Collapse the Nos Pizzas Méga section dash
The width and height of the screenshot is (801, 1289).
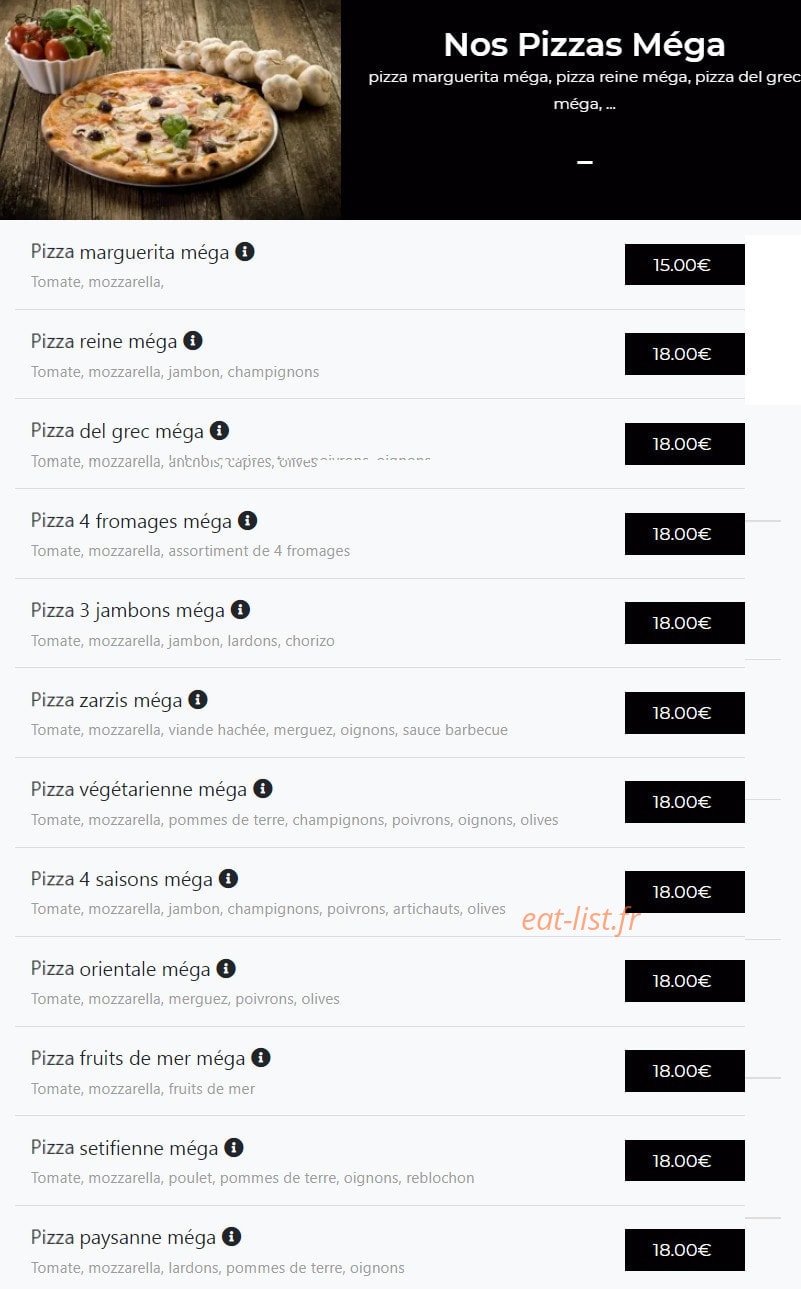point(585,162)
